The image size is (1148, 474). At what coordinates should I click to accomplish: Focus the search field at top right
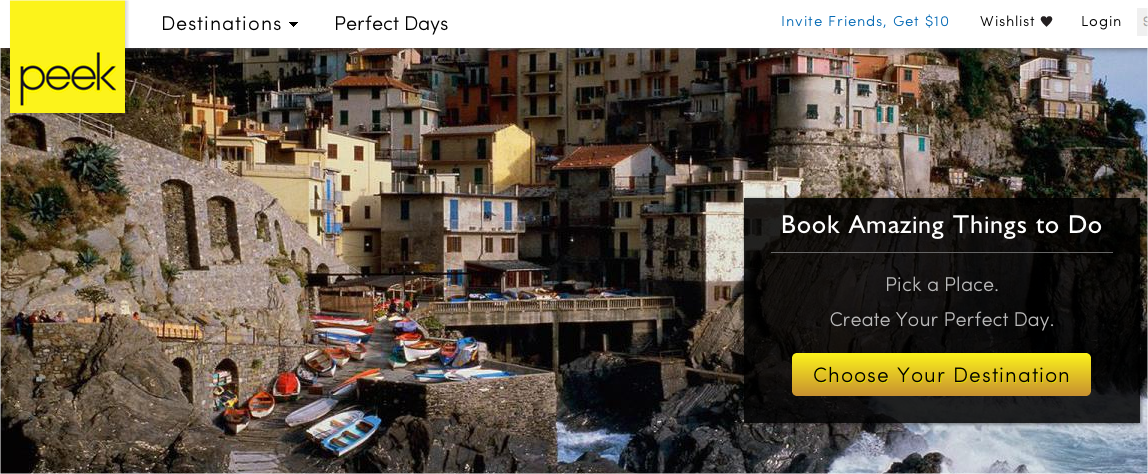1142,23
